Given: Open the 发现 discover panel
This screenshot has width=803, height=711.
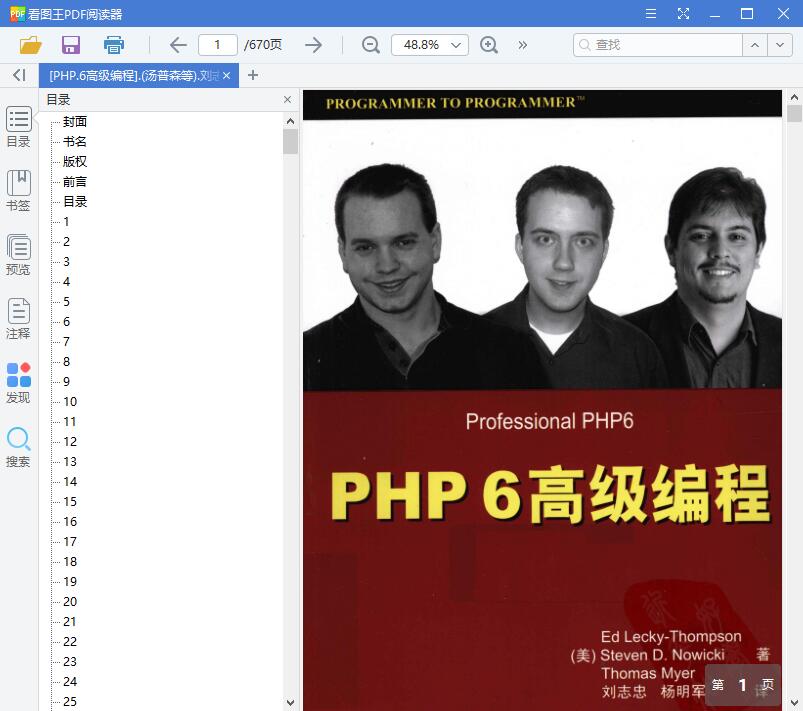Looking at the screenshot, I should point(17,384).
